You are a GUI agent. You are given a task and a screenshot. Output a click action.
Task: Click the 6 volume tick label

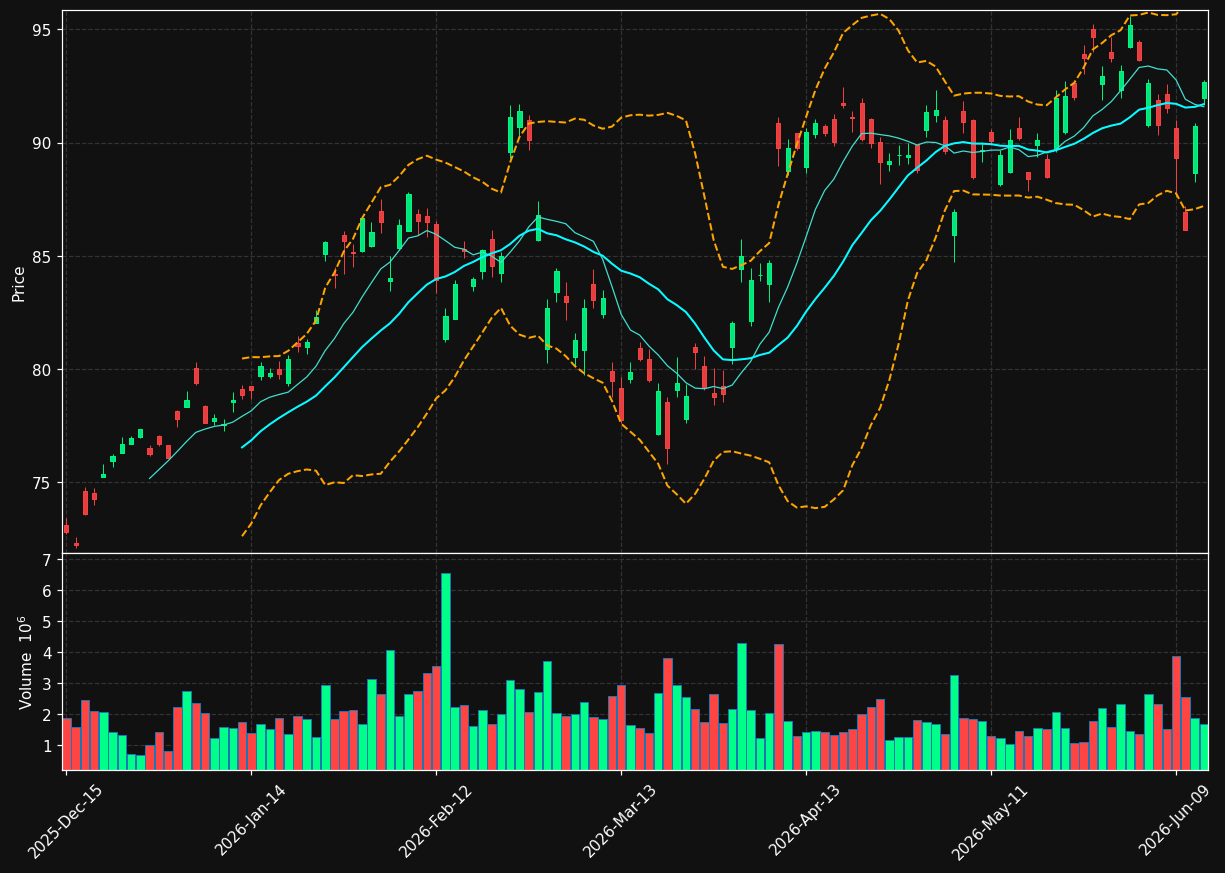[47, 591]
